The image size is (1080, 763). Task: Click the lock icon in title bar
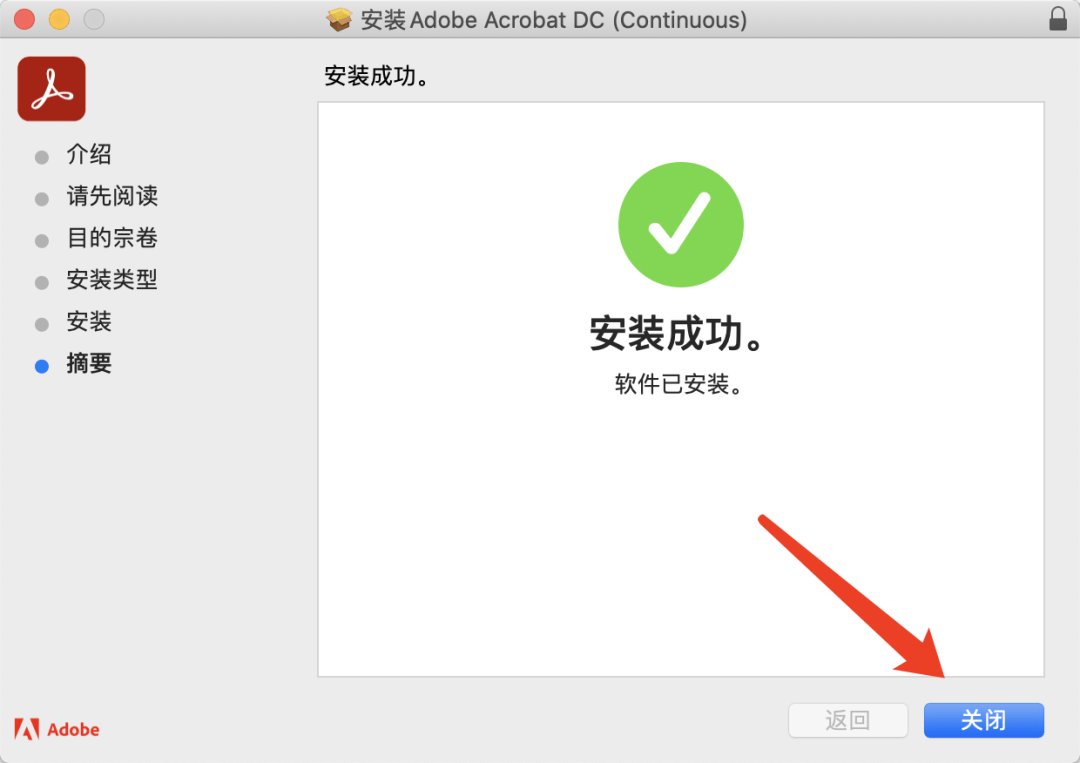pyautogui.click(x=1058, y=19)
